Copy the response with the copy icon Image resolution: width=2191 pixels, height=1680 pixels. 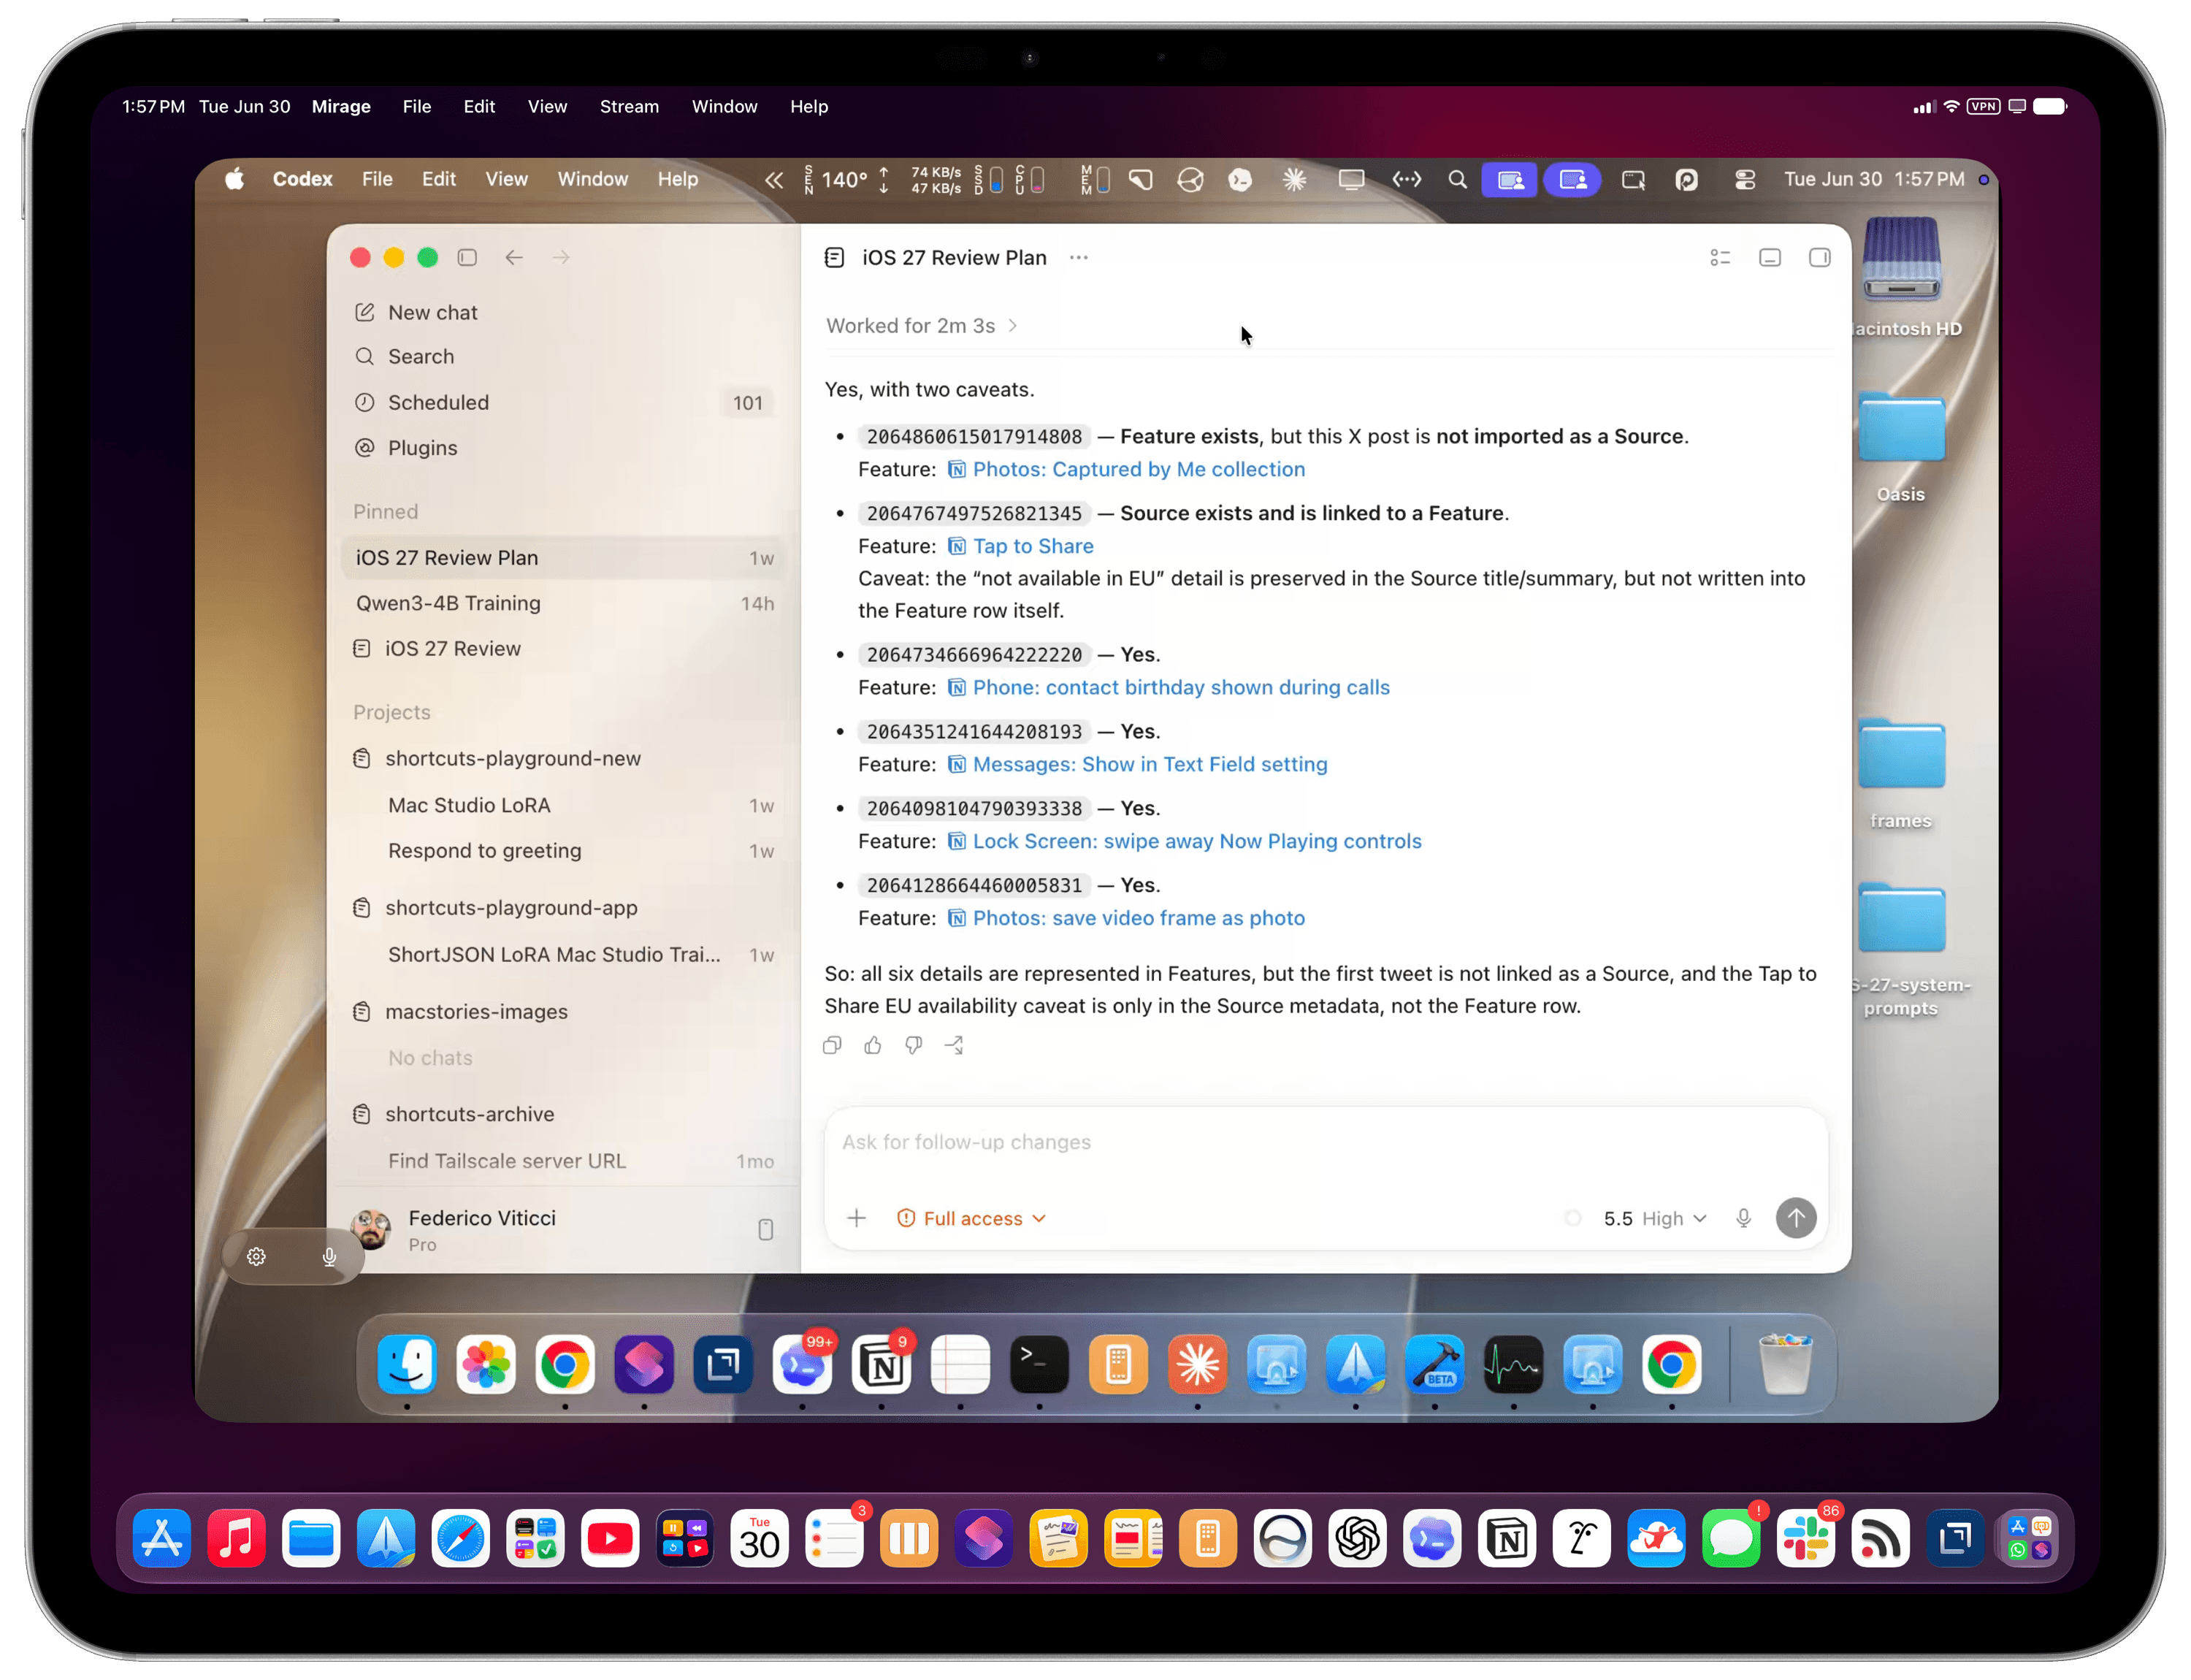coord(832,1045)
